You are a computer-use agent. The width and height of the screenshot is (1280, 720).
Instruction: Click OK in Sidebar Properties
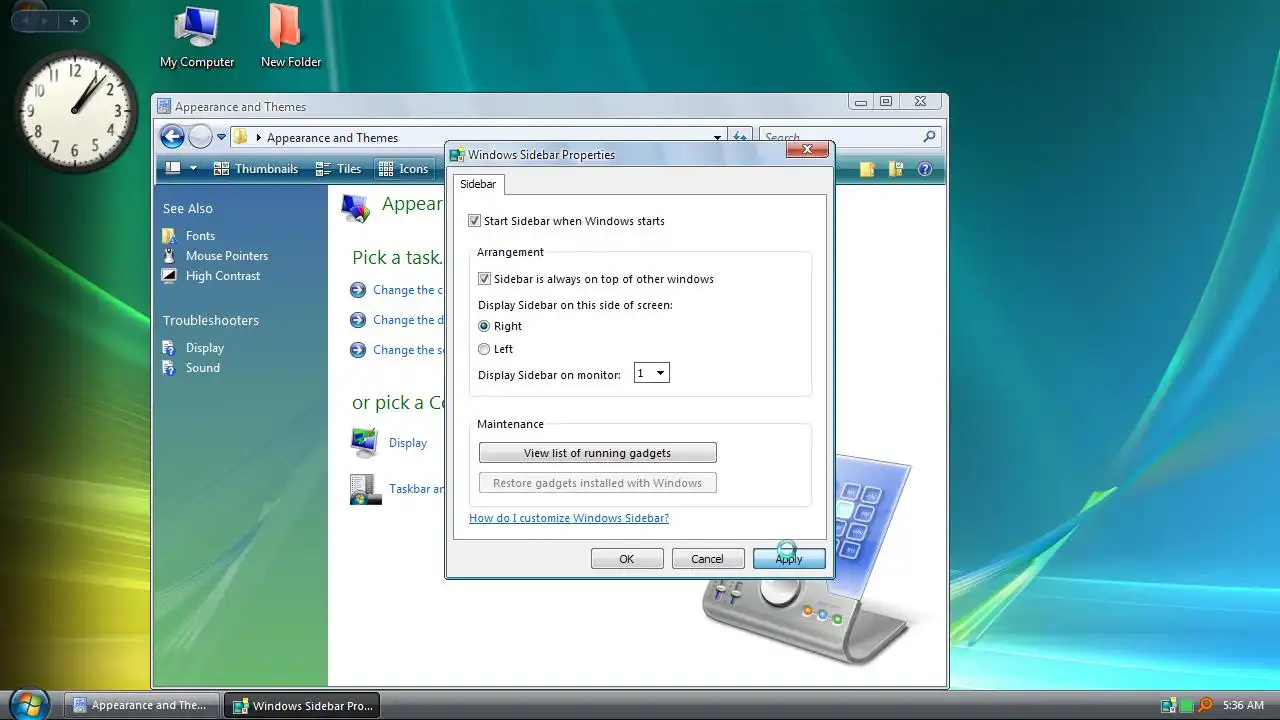pyautogui.click(x=627, y=559)
